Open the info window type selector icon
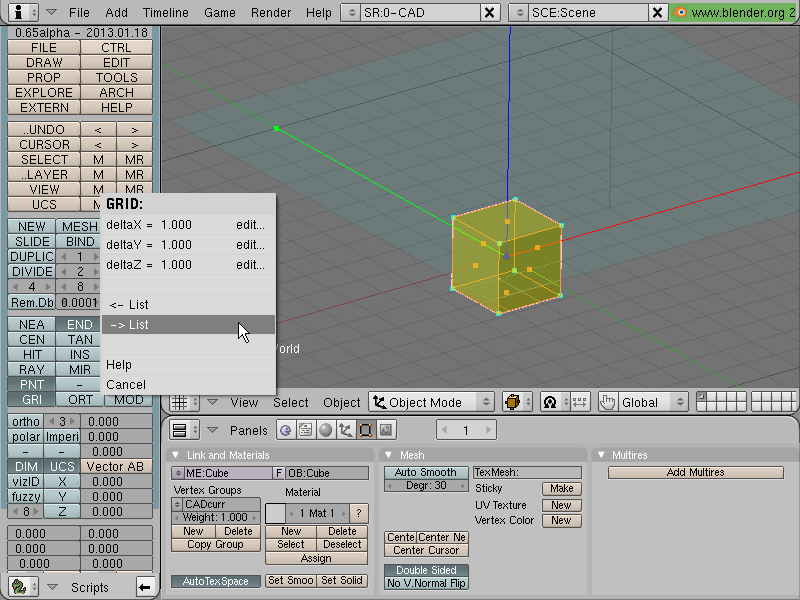Screen dimensions: 800x600 coord(24,12)
